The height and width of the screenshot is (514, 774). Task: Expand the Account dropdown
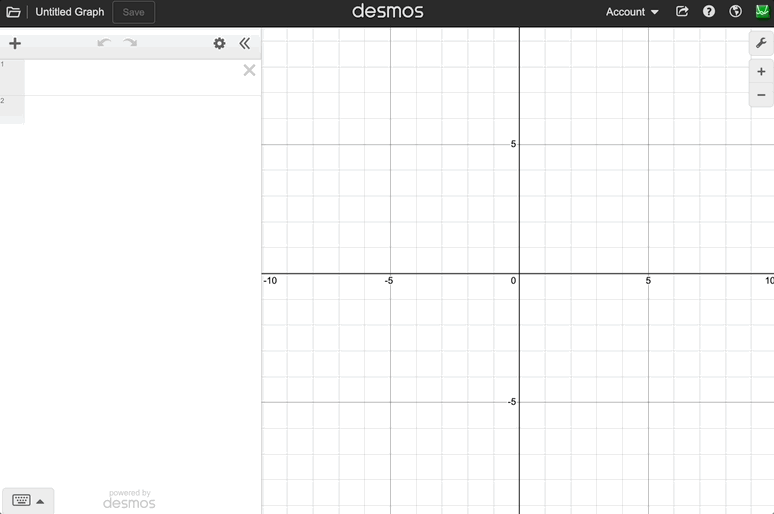tap(632, 12)
